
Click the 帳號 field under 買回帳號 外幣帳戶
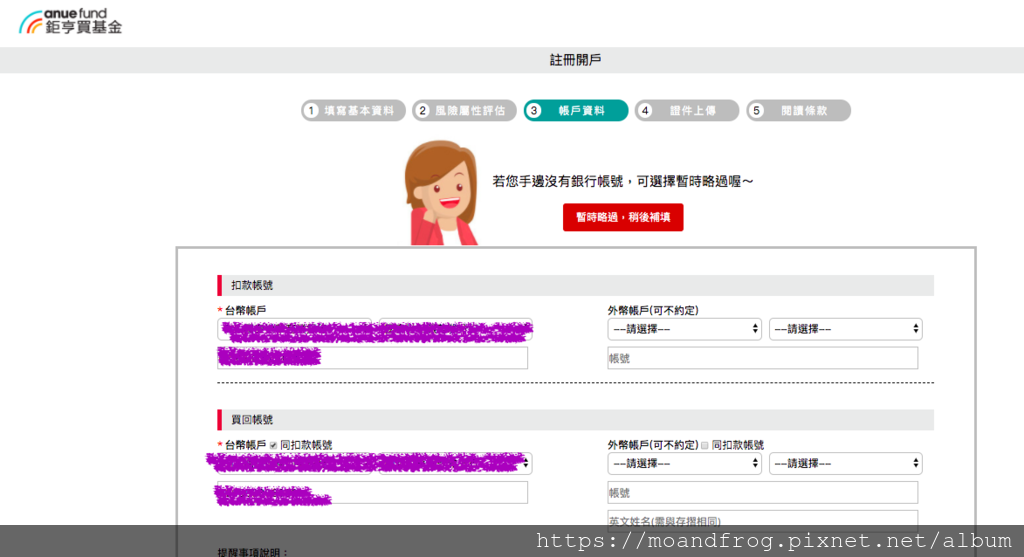click(x=762, y=492)
